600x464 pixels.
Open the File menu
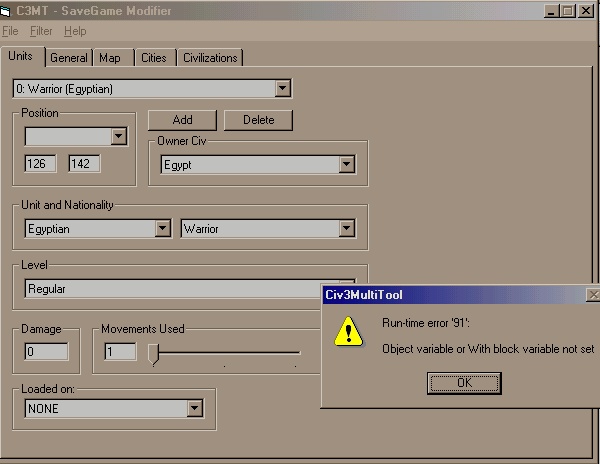[10, 32]
